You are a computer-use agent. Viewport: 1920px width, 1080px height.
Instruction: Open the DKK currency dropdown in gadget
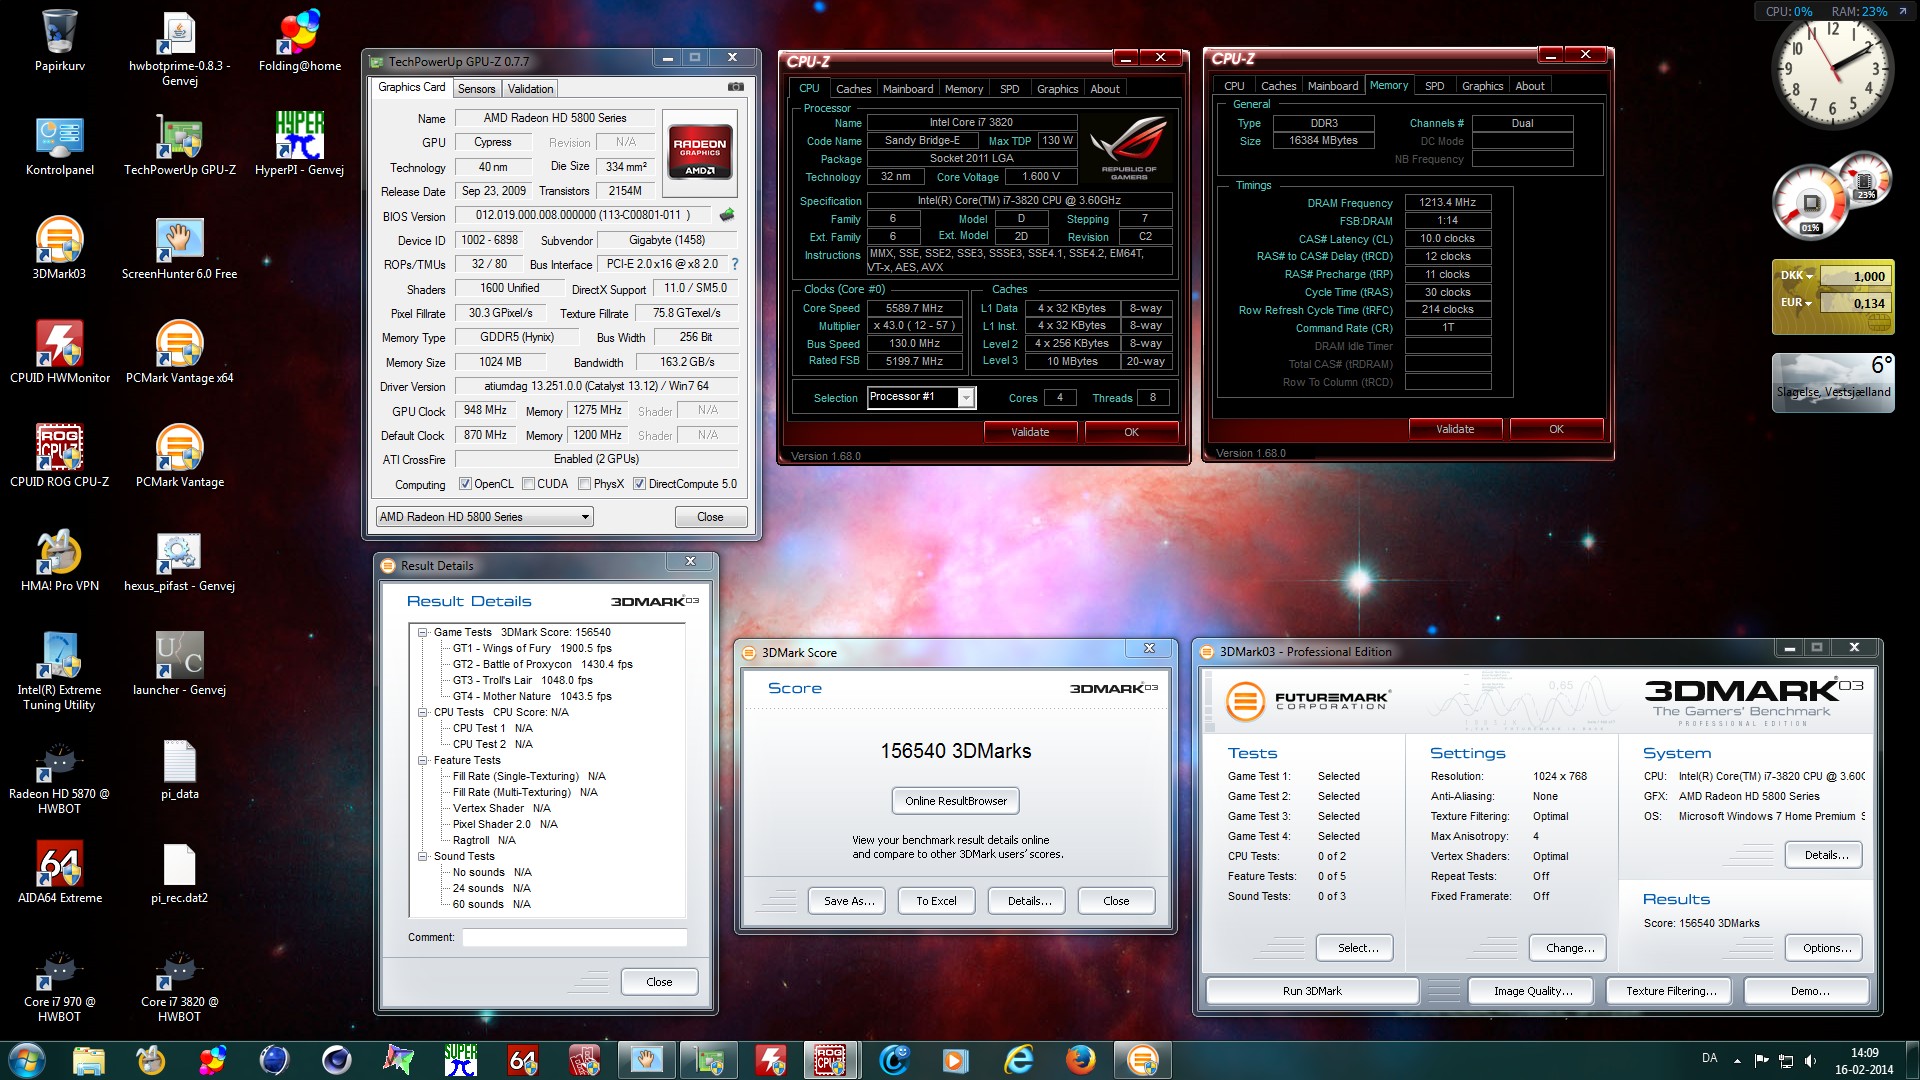[1796, 276]
